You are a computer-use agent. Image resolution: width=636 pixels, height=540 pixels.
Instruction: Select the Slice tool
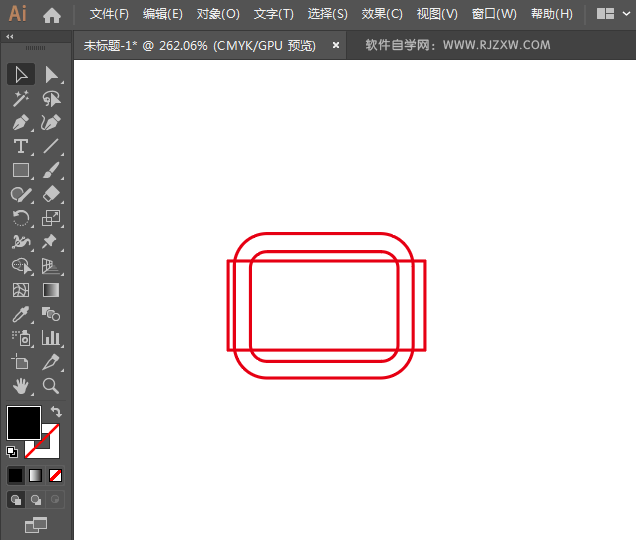(51, 362)
